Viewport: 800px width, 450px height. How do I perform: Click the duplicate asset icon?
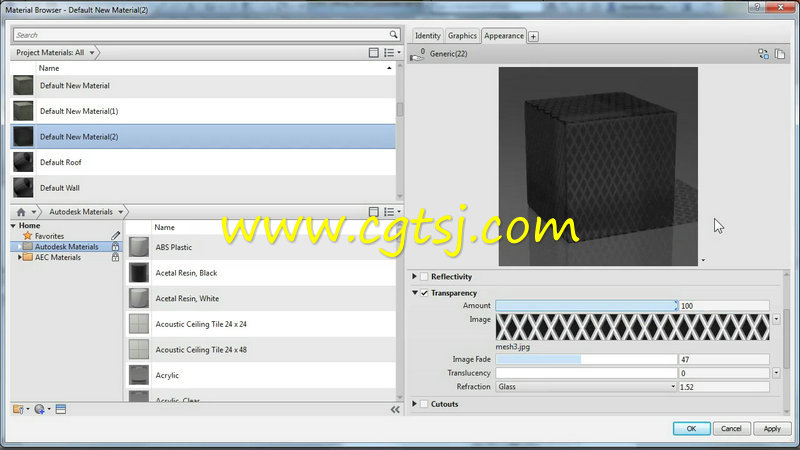point(780,54)
